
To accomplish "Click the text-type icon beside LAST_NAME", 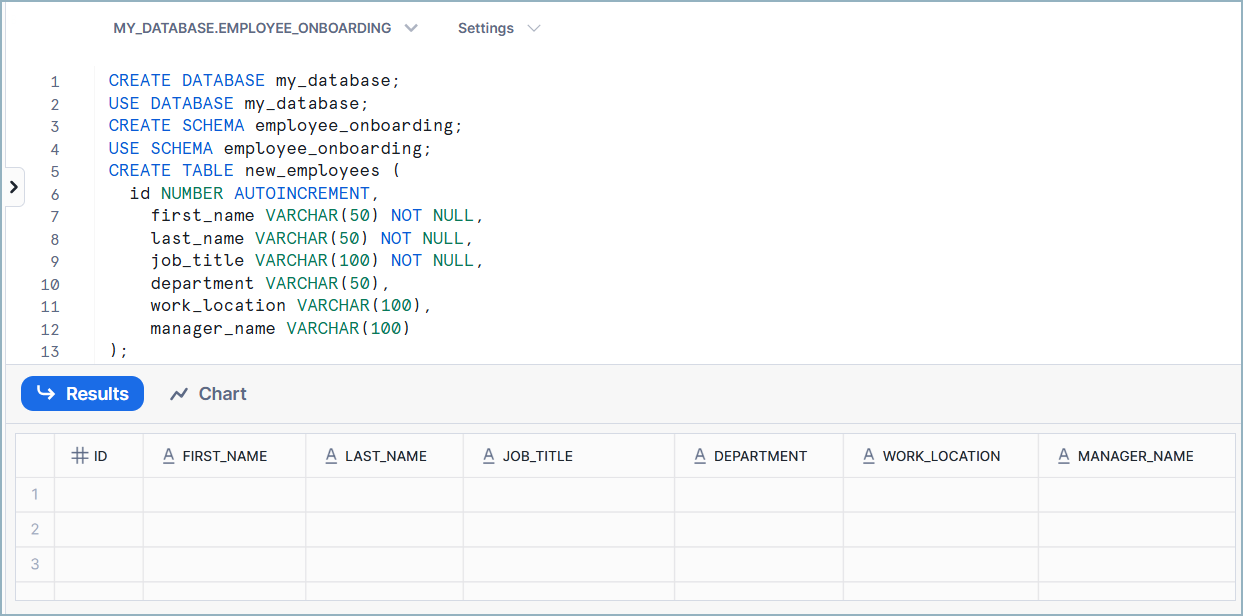I will point(331,456).
